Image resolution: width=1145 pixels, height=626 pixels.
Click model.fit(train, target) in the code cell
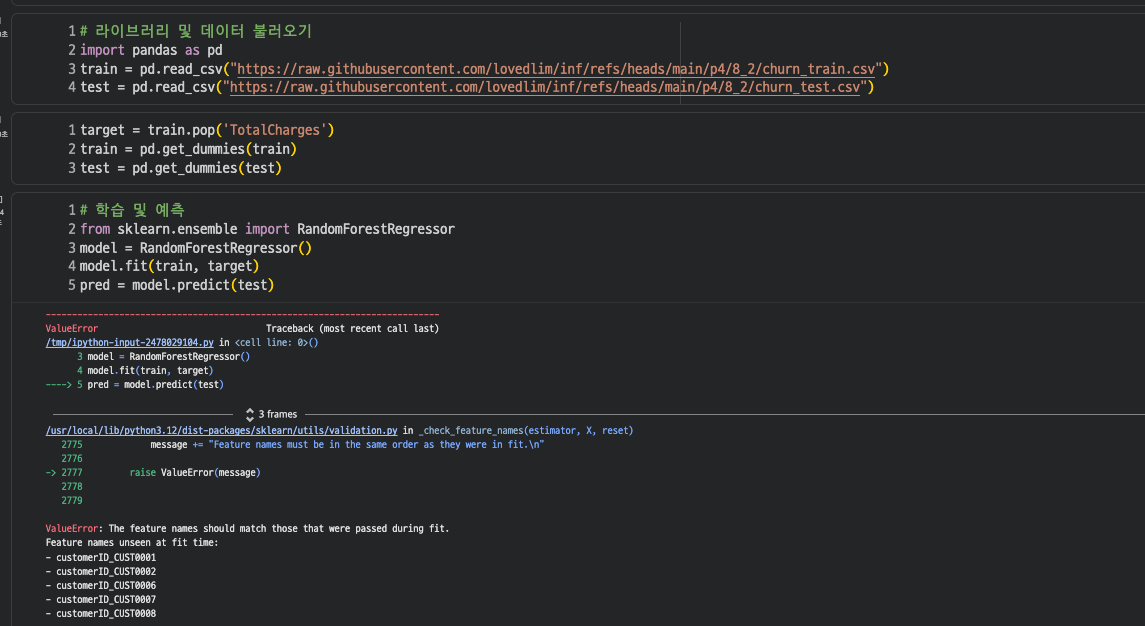click(169, 266)
